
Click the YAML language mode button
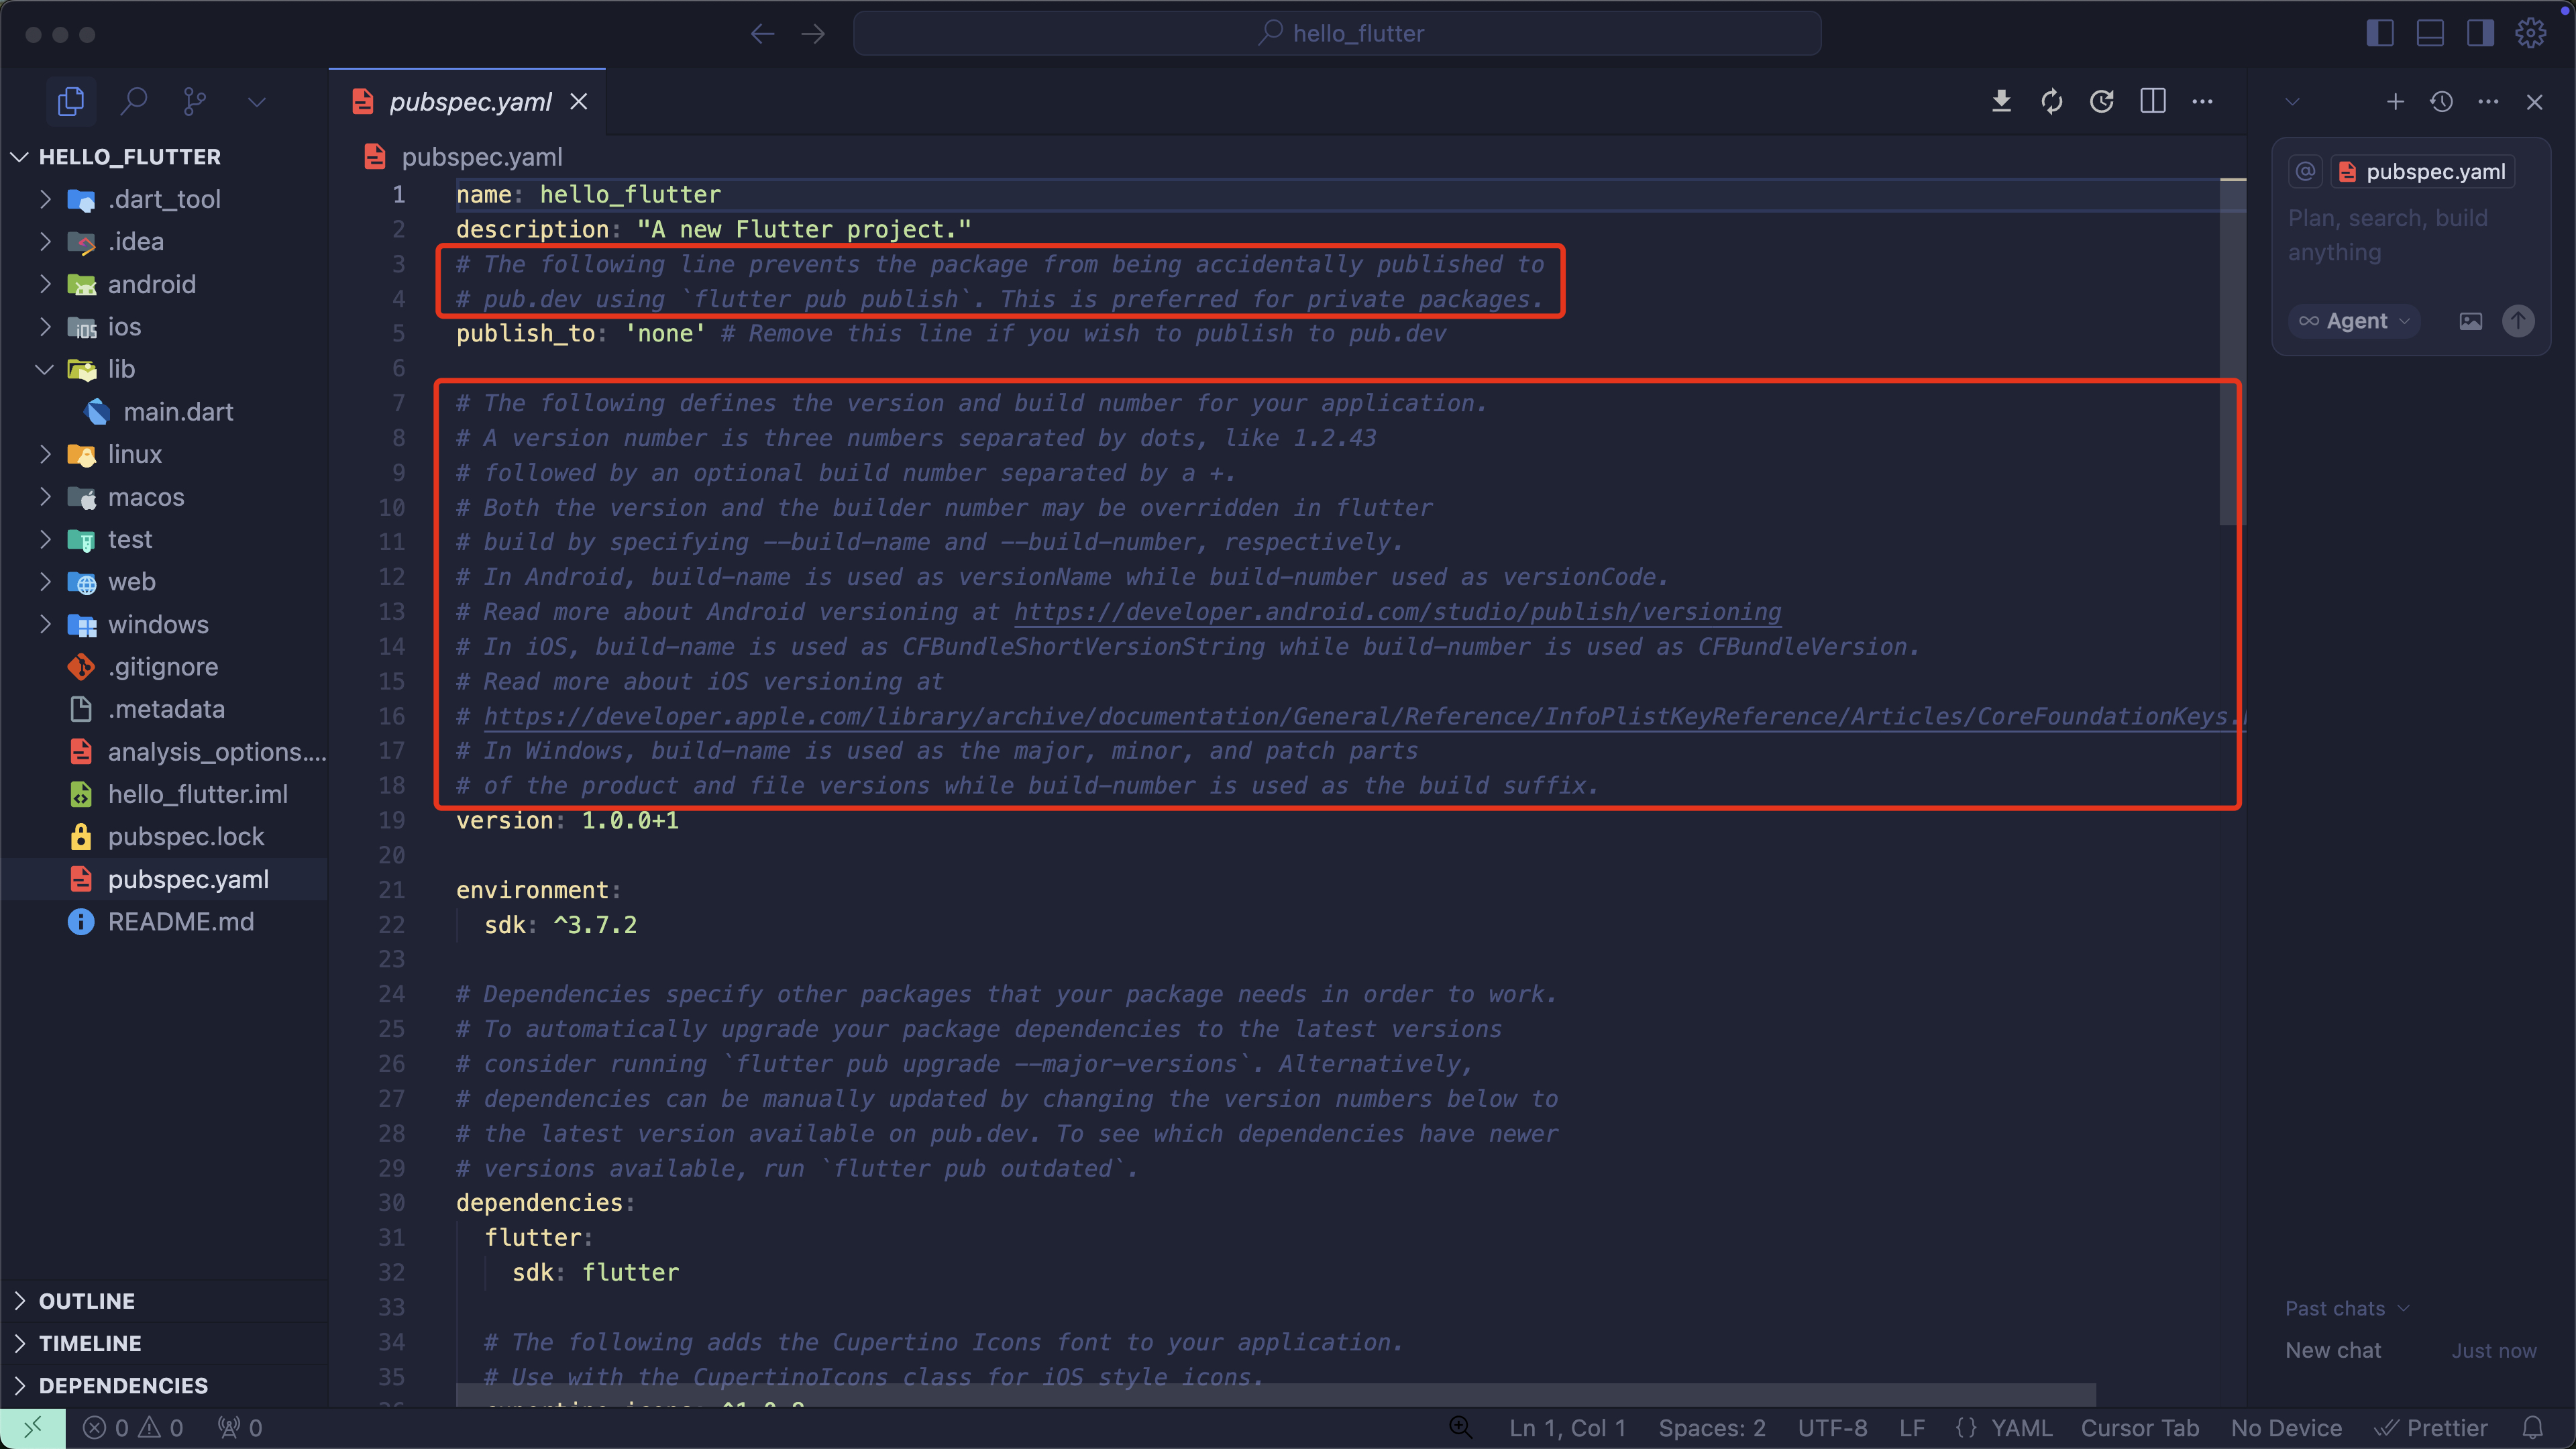tap(2020, 1427)
